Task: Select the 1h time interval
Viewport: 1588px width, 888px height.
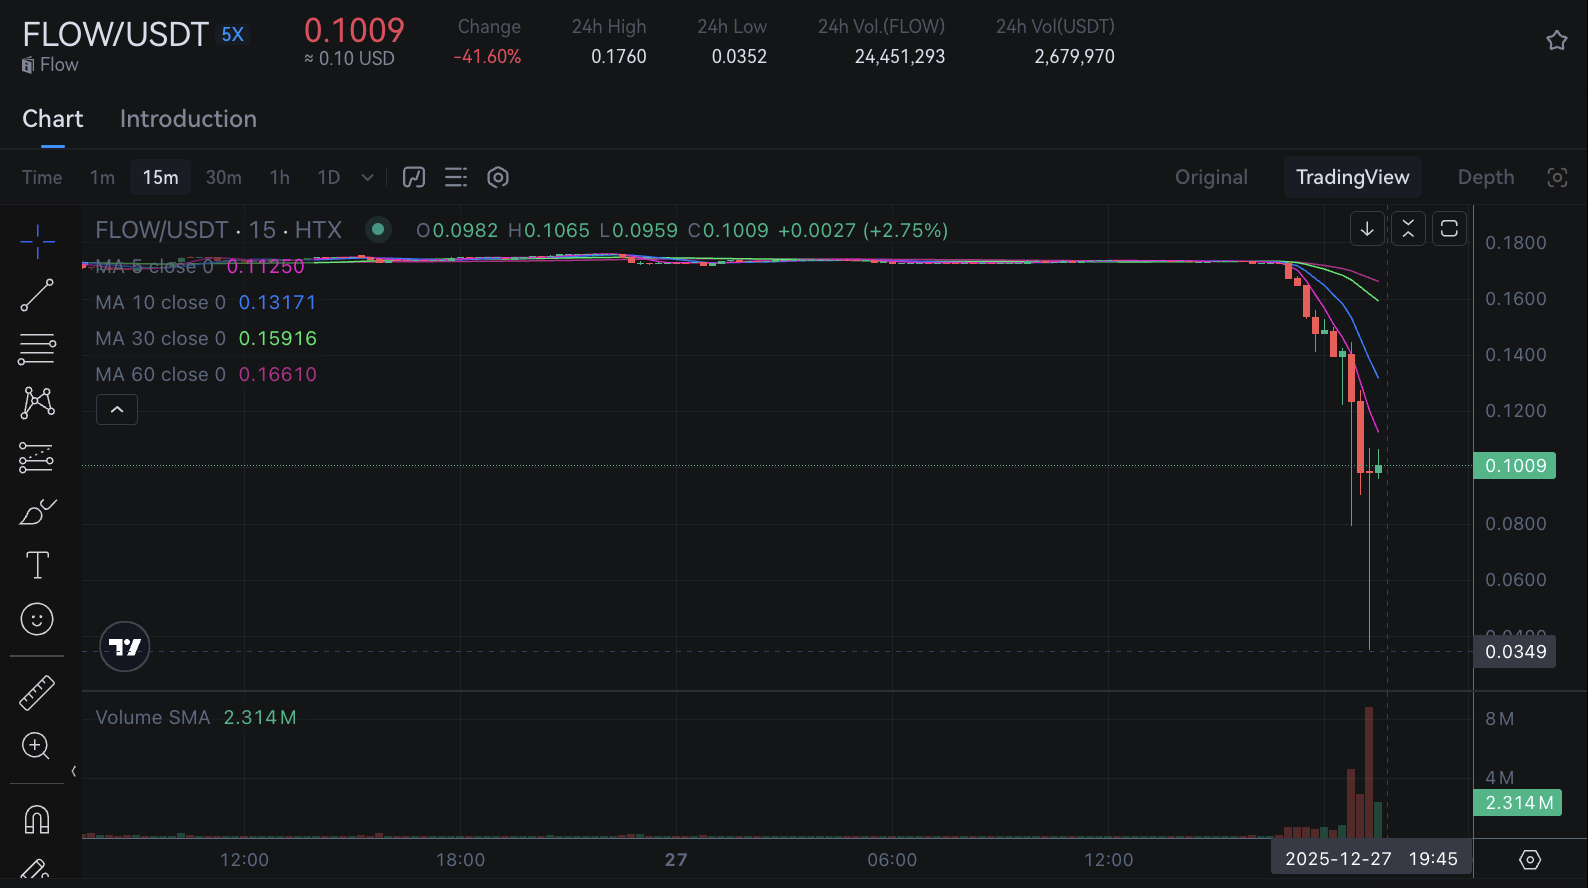Action: [x=279, y=177]
